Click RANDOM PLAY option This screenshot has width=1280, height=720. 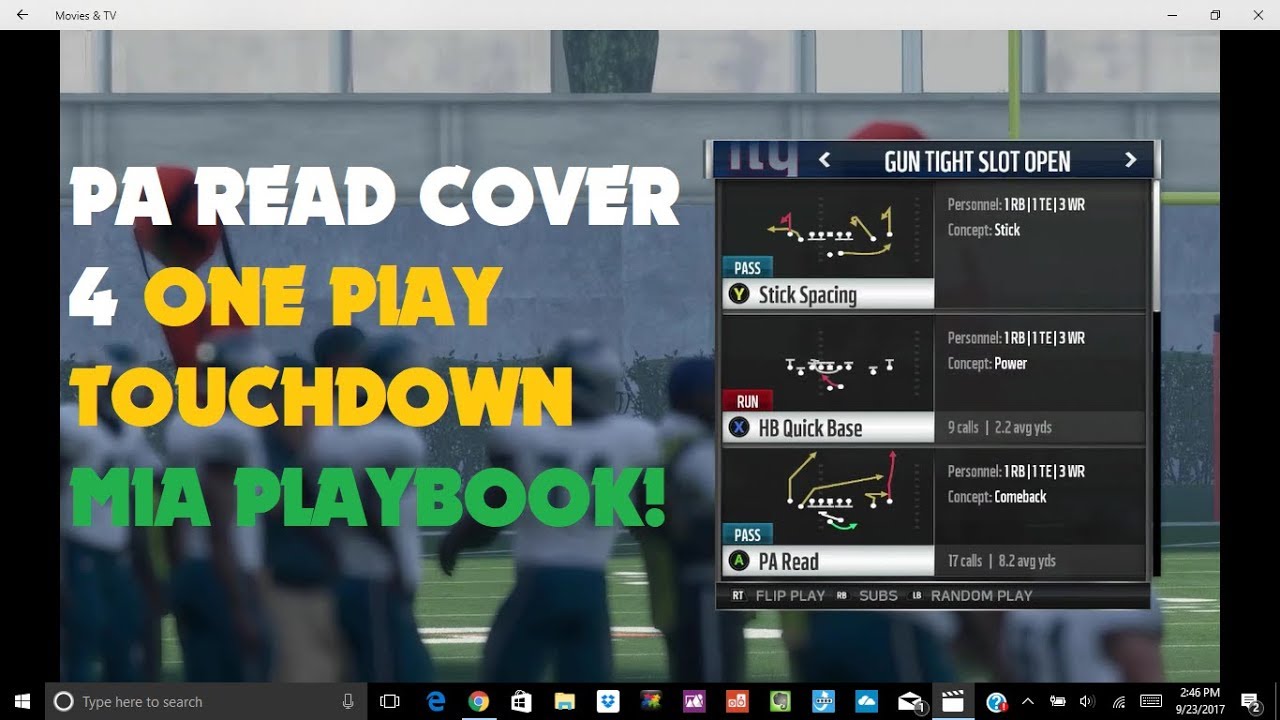[x=981, y=596]
